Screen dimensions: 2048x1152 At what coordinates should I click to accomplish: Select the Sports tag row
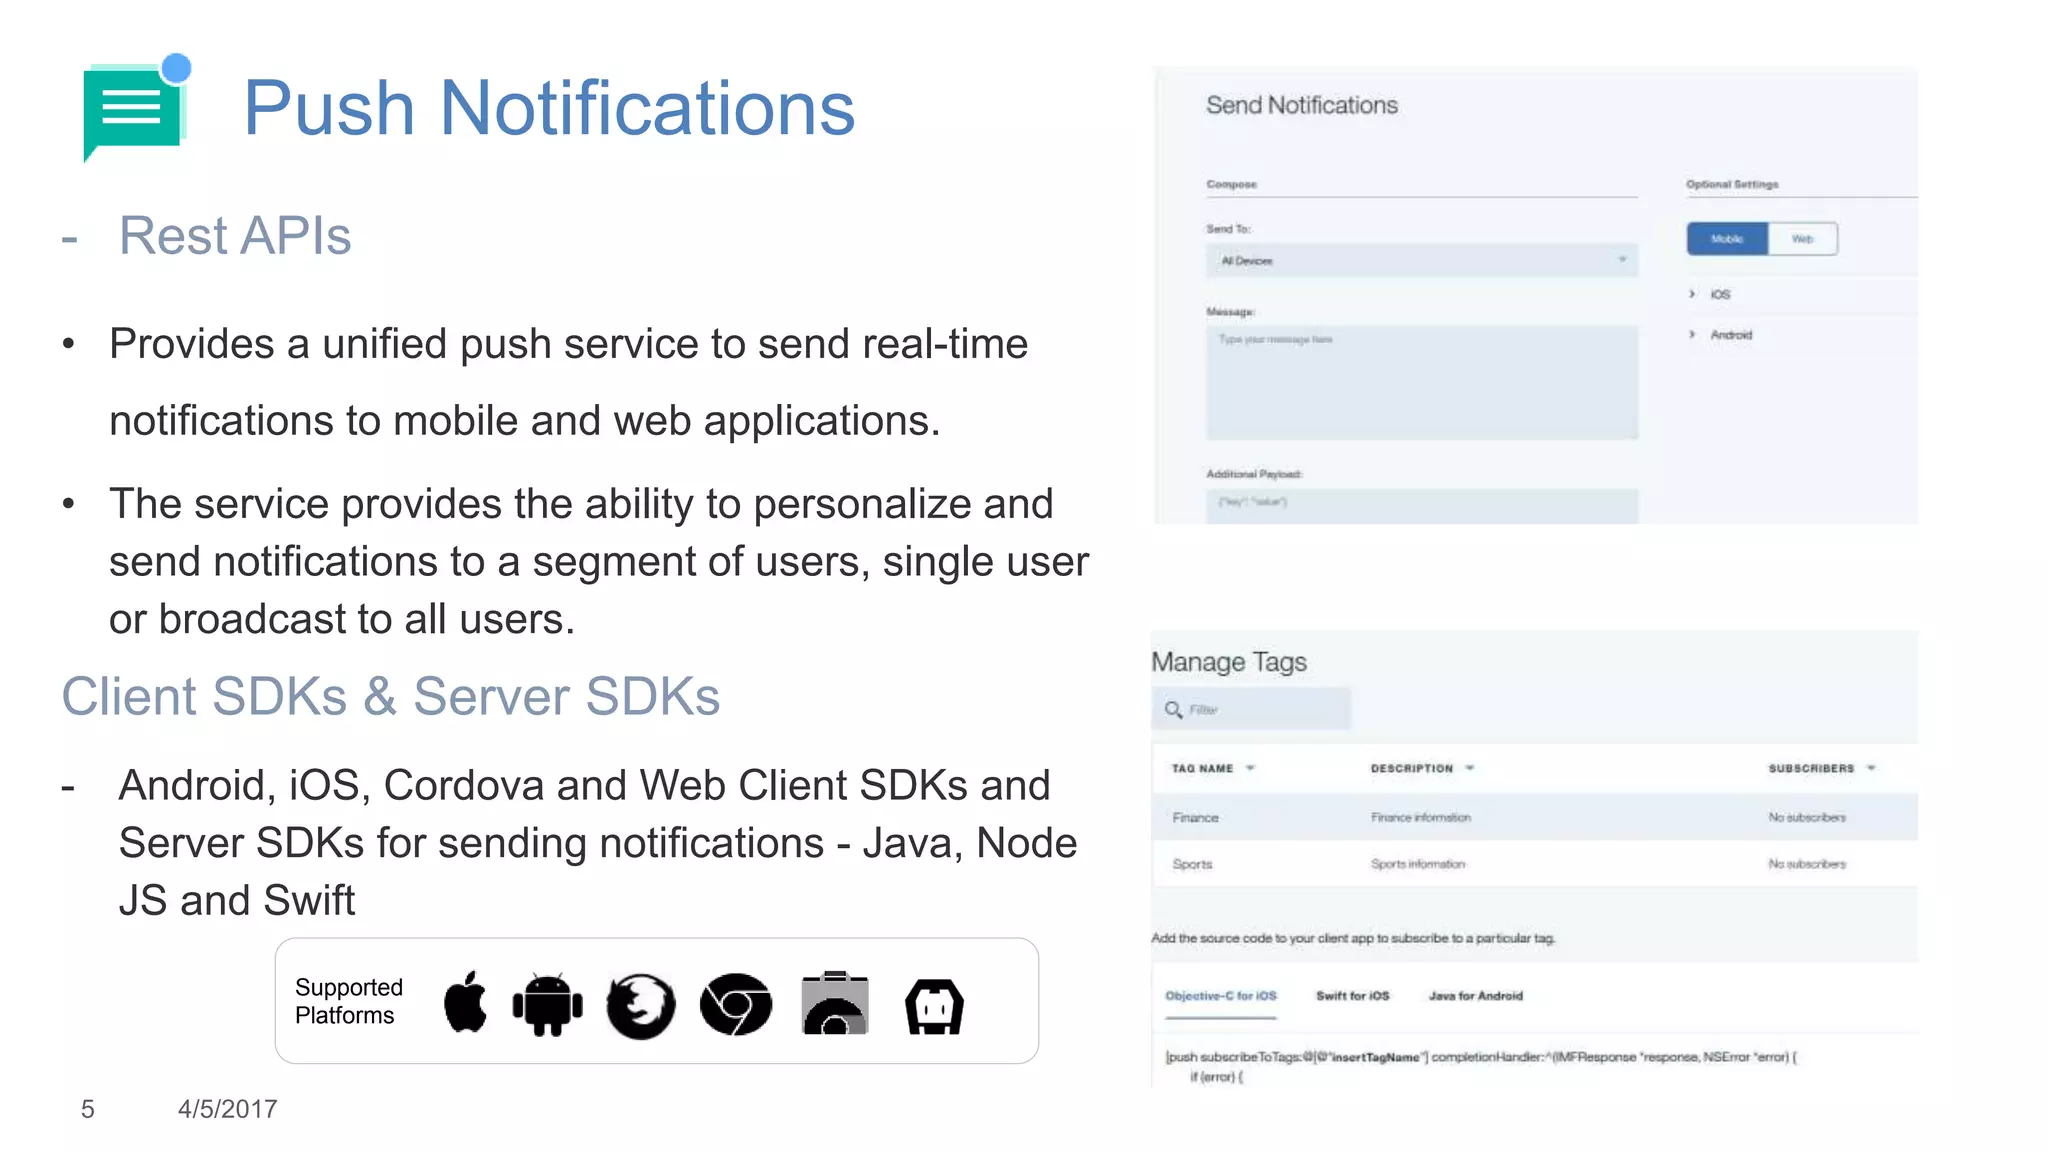[x=1534, y=864]
